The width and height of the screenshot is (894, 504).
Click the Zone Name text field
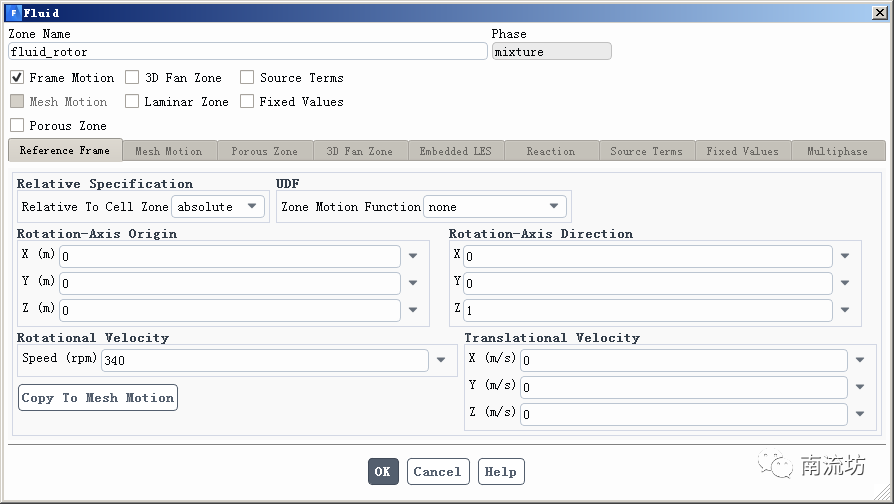[247, 51]
